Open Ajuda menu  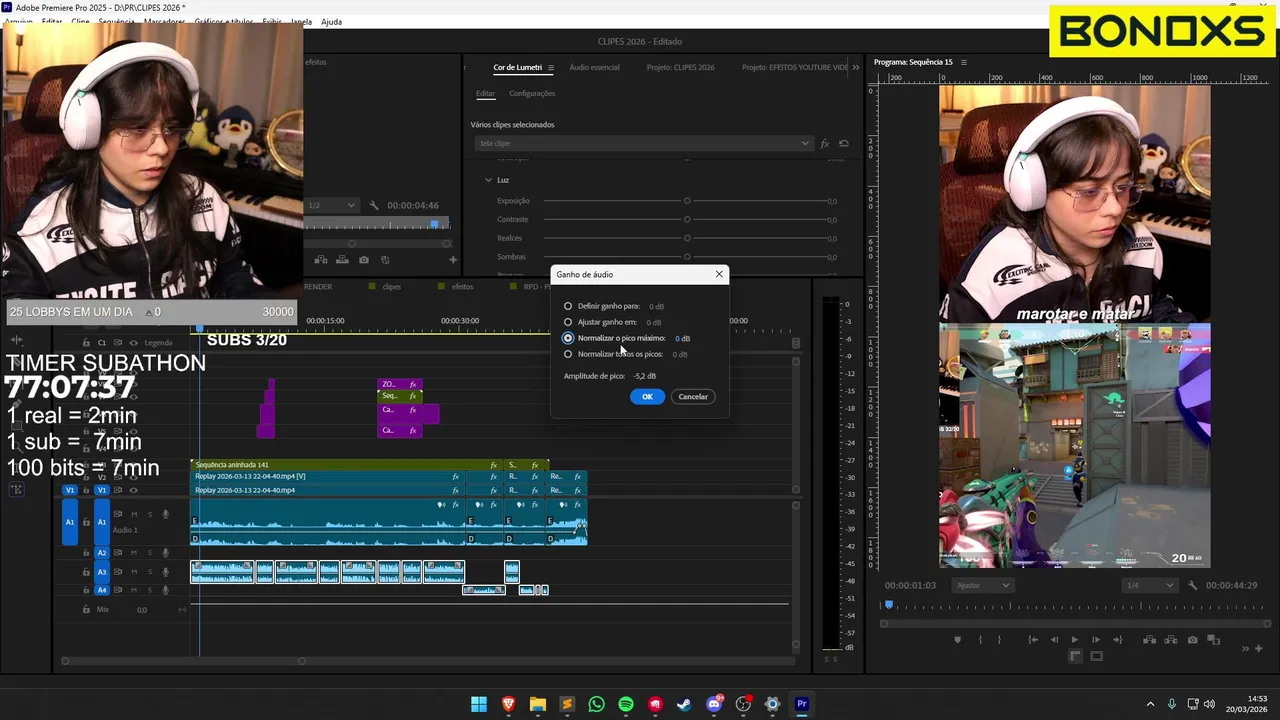[331, 22]
